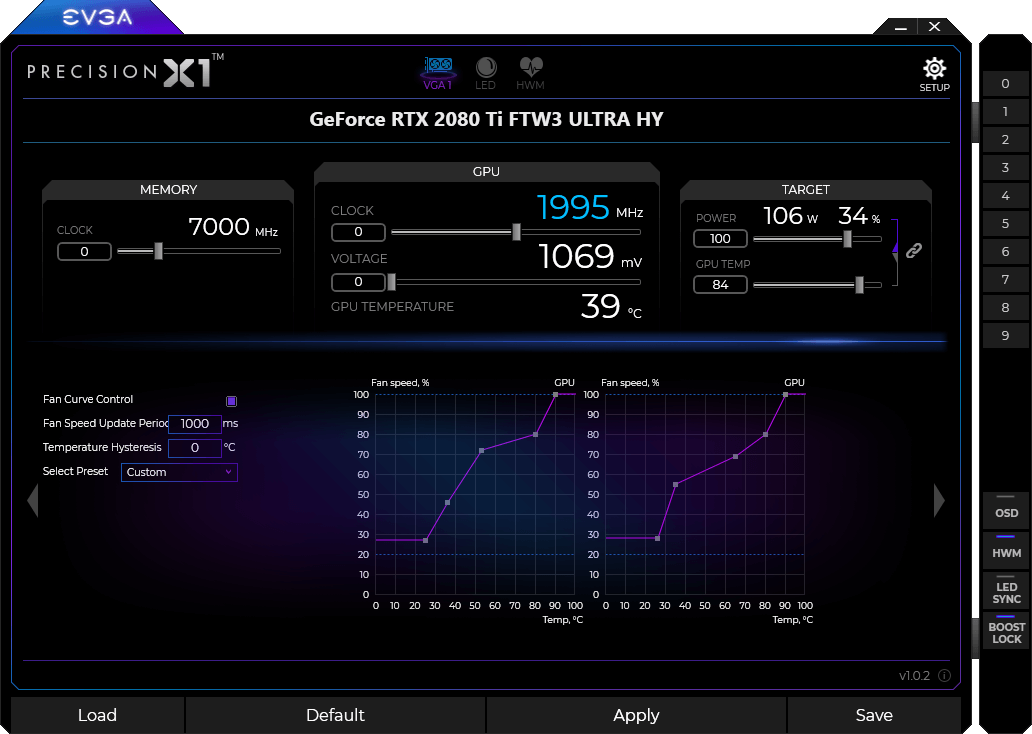
Task: Click the GeForce RTX 2080 Ti title
Action: 486,119
